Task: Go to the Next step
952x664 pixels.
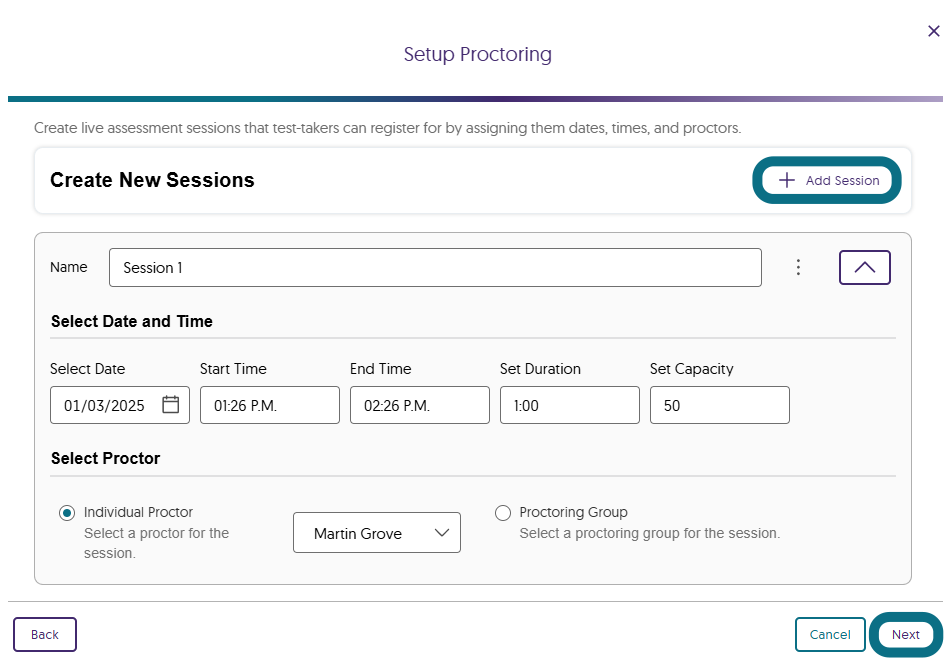Action: [x=905, y=634]
